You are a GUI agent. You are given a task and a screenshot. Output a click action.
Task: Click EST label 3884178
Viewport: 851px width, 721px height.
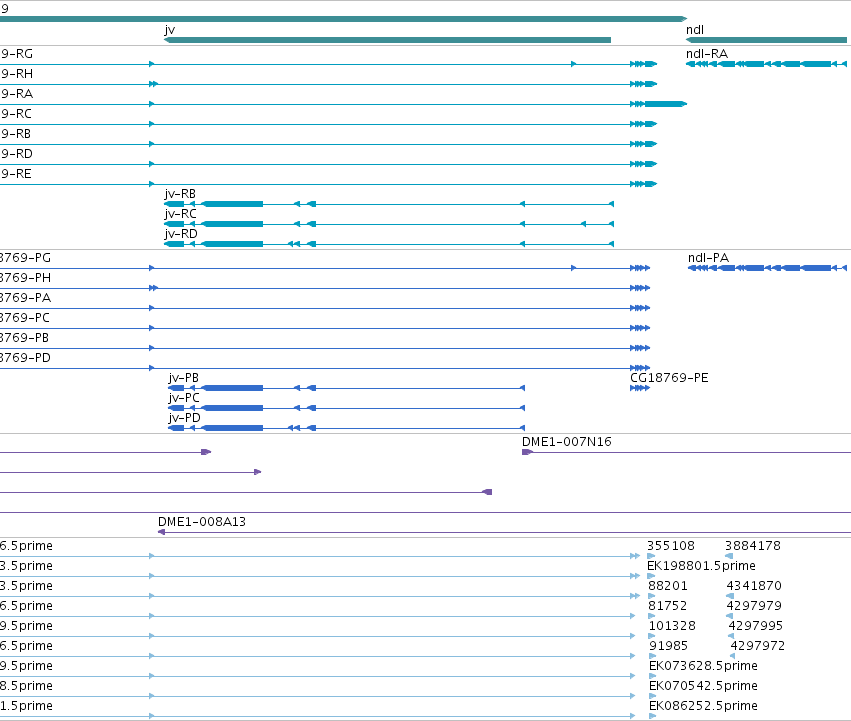click(x=753, y=546)
